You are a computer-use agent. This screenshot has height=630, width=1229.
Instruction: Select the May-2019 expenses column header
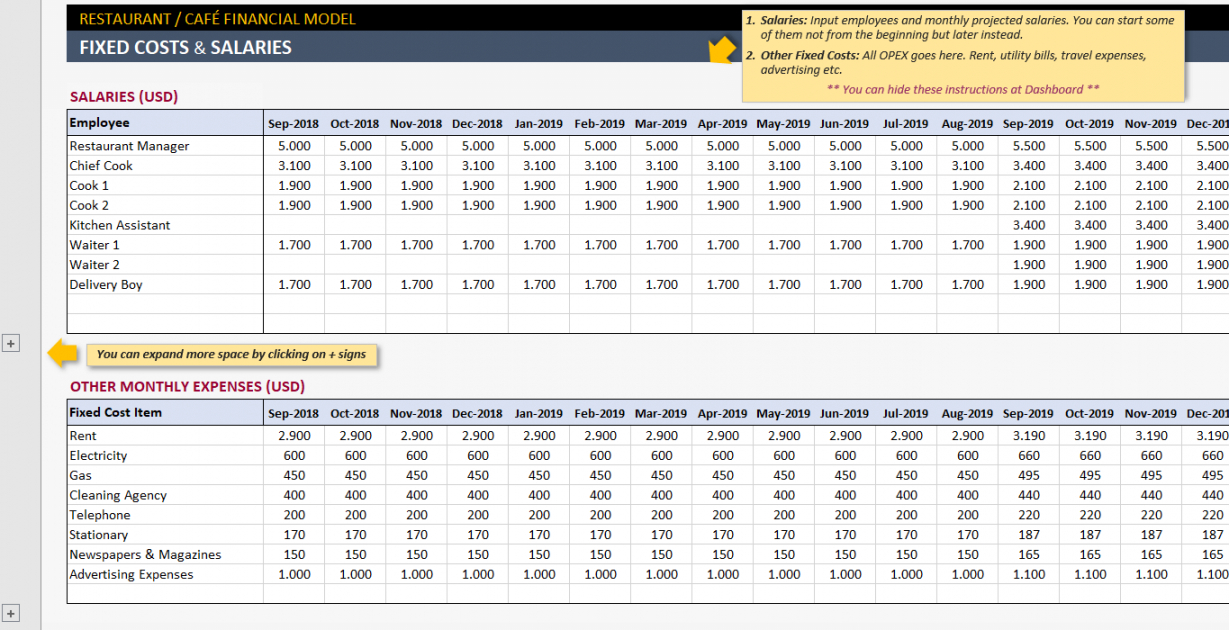(783, 414)
